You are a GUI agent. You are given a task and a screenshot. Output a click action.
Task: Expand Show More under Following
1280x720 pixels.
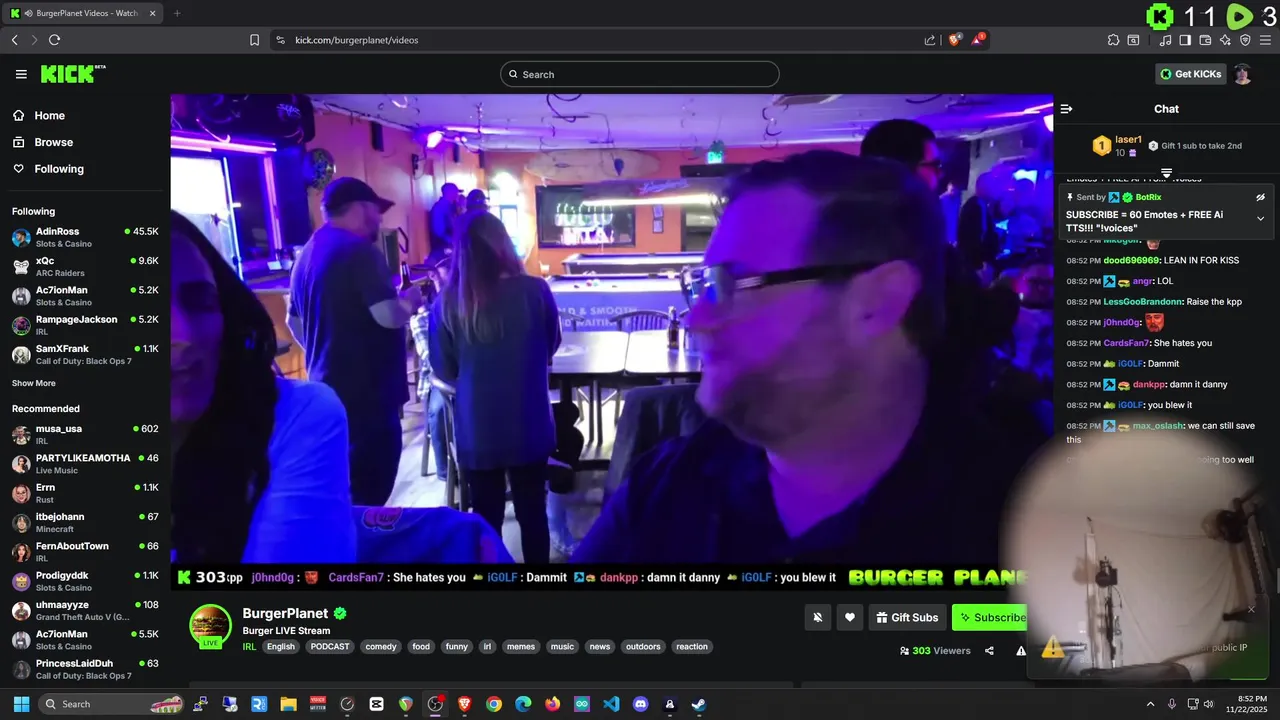[x=34, y=383]
